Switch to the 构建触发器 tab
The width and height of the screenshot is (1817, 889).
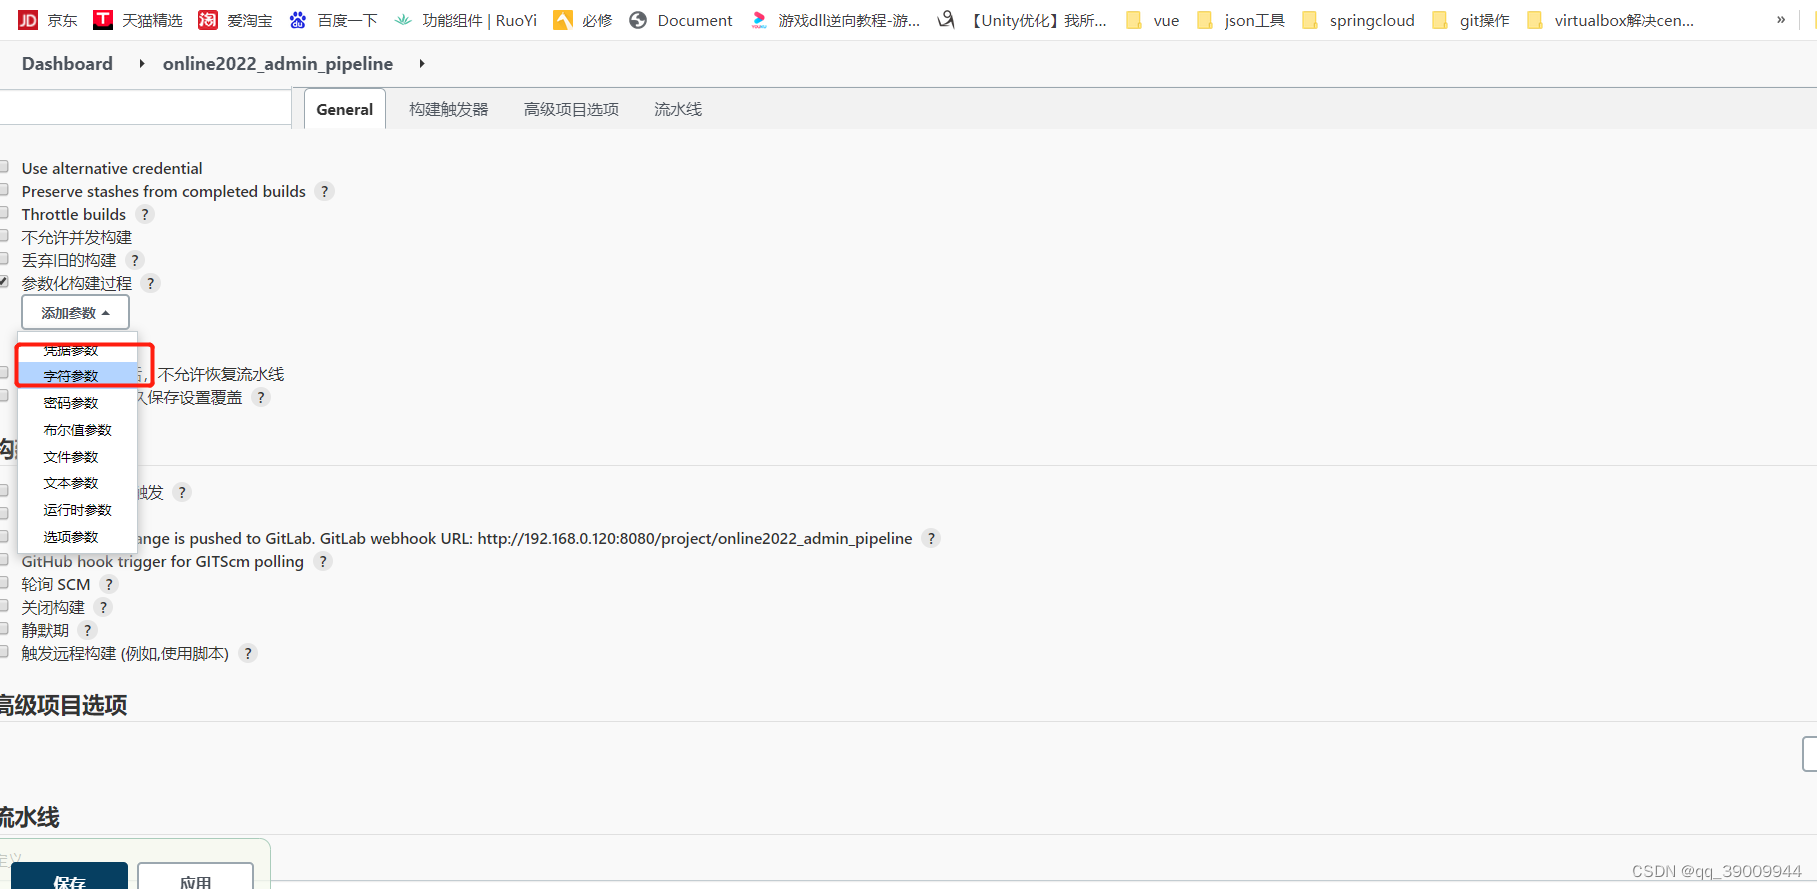pos(449,109)
